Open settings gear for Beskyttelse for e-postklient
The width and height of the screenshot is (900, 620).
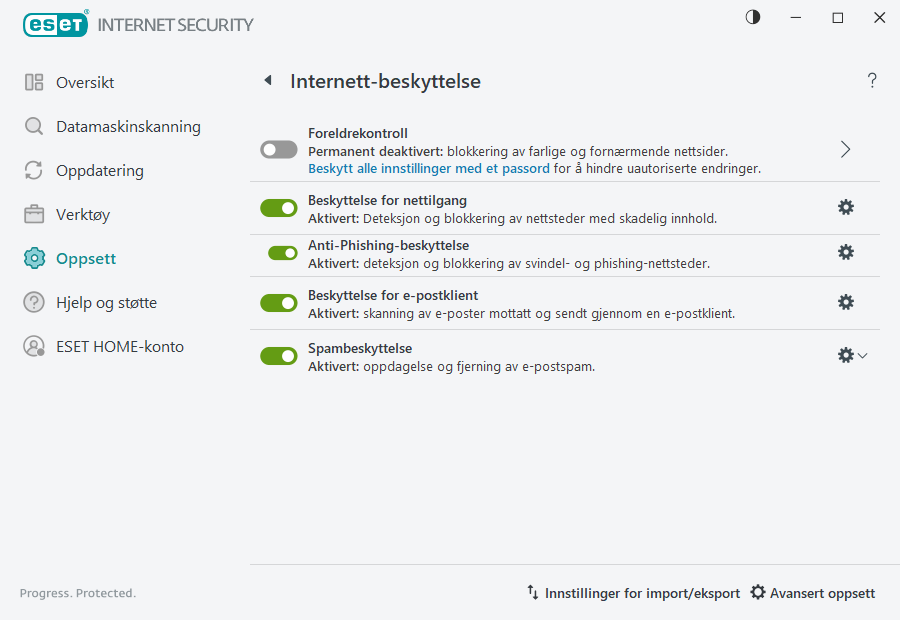(x=846, y=301)
